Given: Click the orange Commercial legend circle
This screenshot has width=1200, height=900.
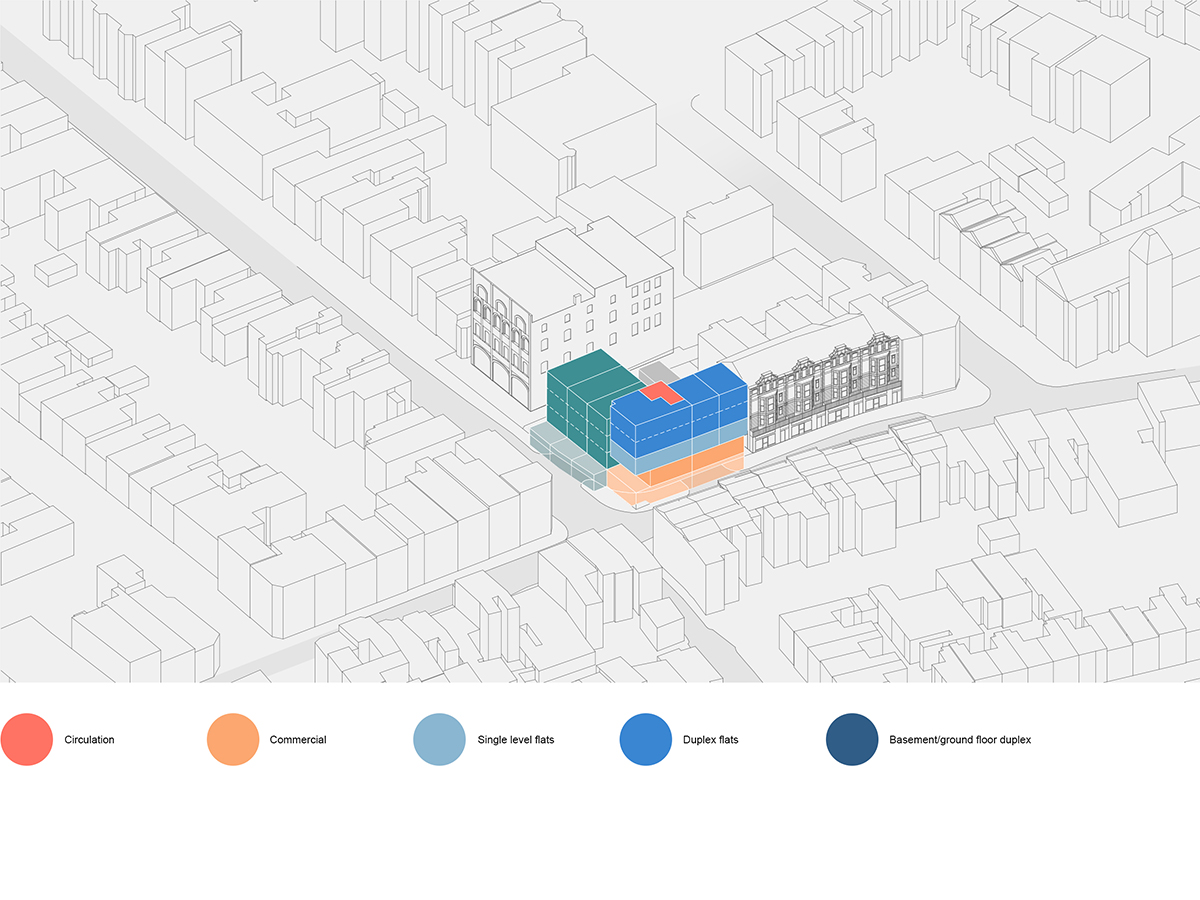Looking at the screenshot, I should [x=233, y=740].
